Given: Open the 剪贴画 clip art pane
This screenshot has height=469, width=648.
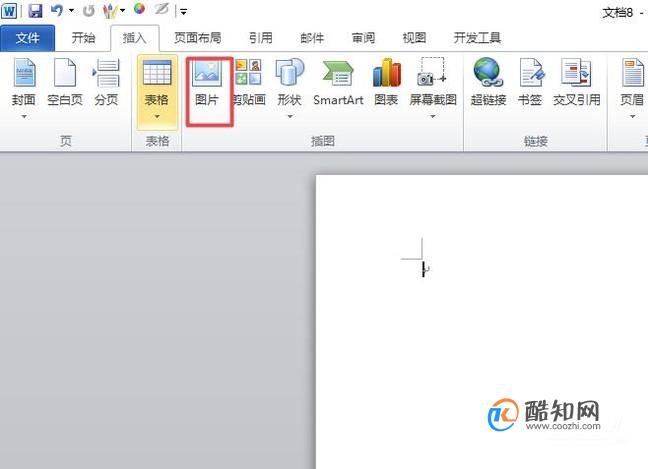Looking at the screenshot, I should pos(249,83).
